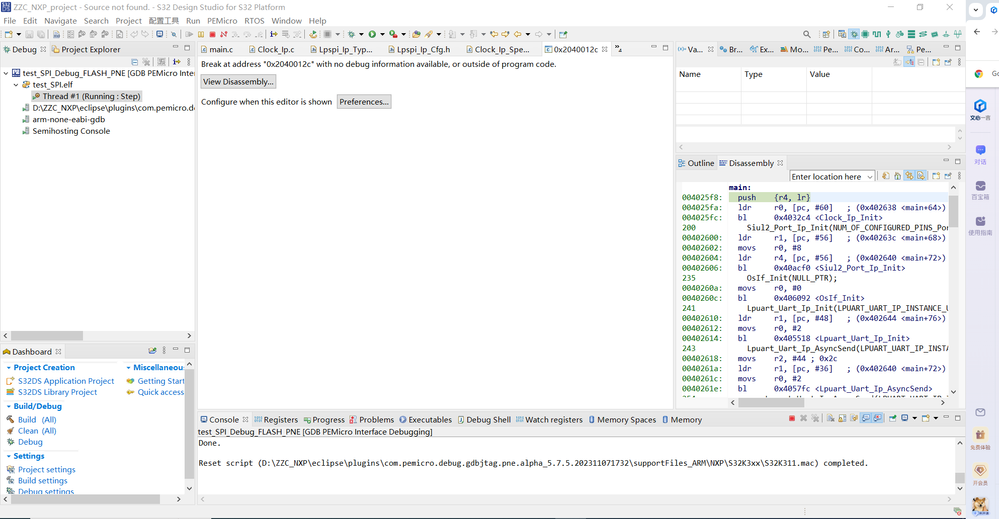The image size is (999, 519).
Task: Click Collapse All in Debug view toolbar
Action: [x=134, y=62]
